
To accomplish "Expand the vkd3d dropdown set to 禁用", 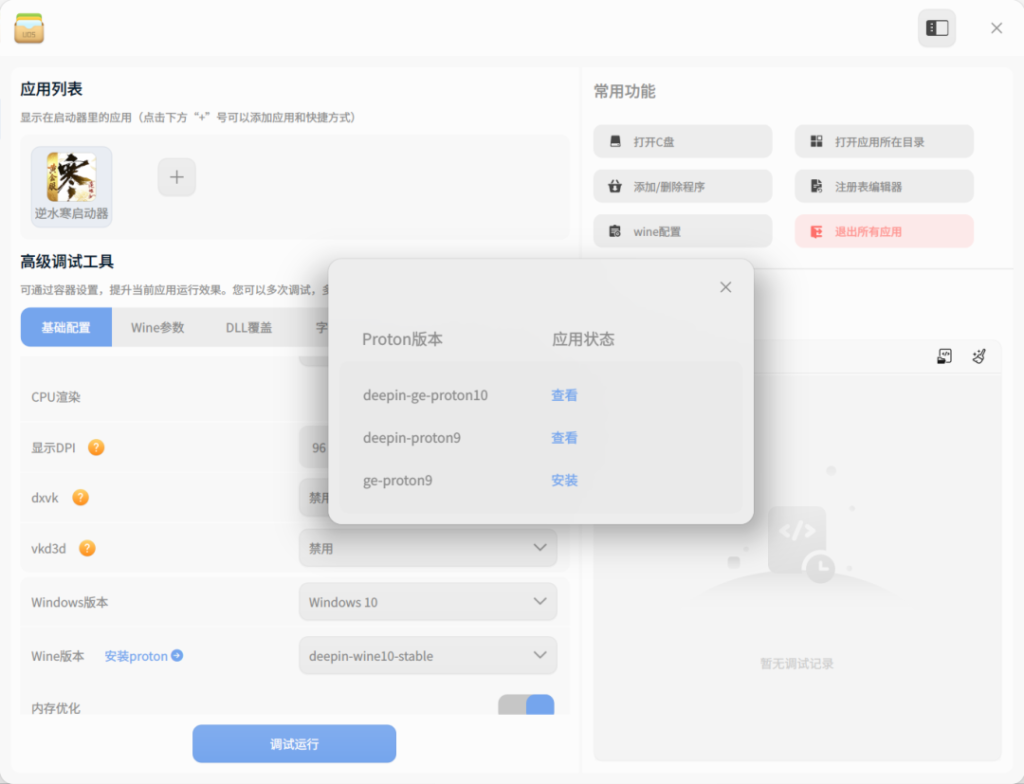I will point(427,548).
